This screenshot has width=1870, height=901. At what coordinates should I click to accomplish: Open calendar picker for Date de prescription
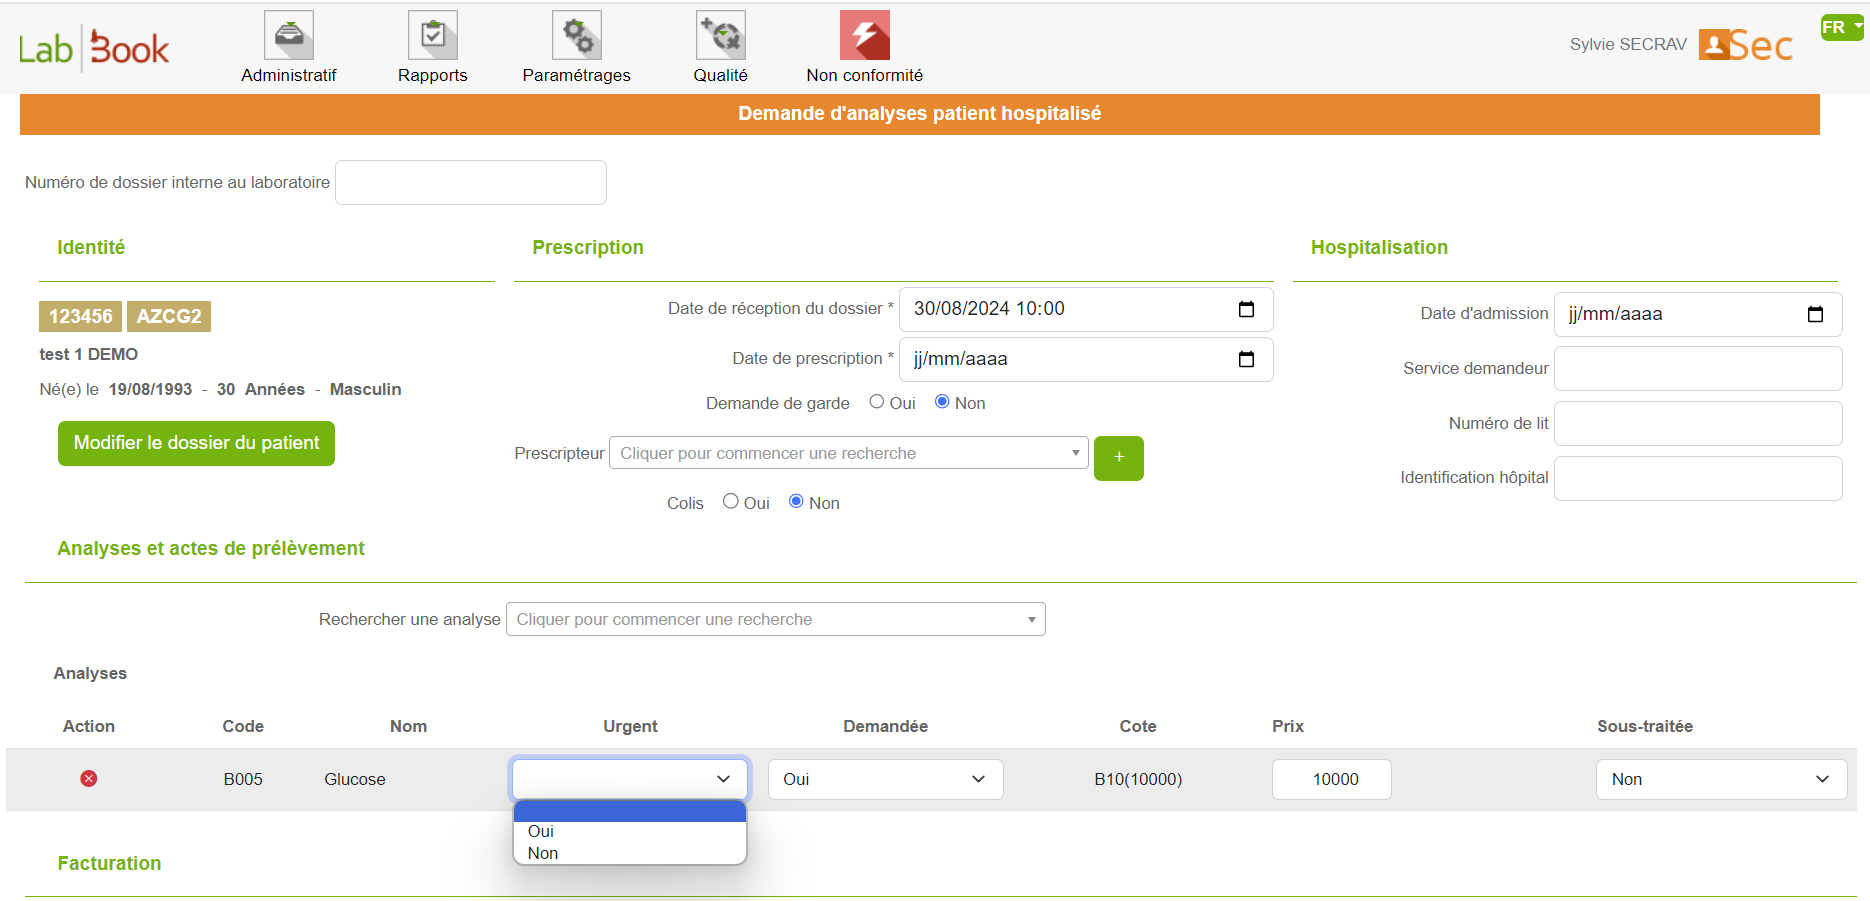coord(1246,359)
